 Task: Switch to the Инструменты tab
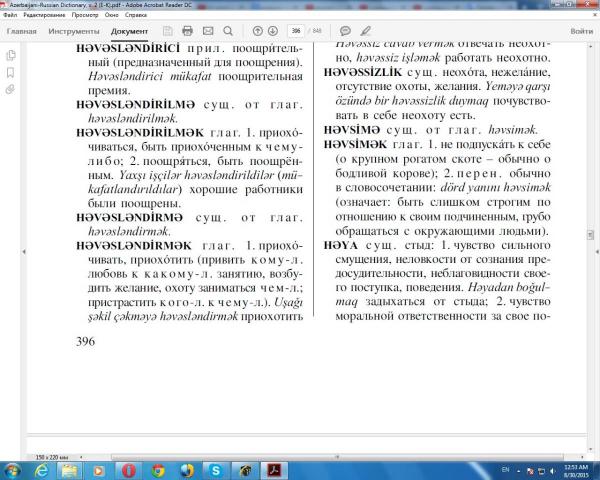[x=73, y=32]
